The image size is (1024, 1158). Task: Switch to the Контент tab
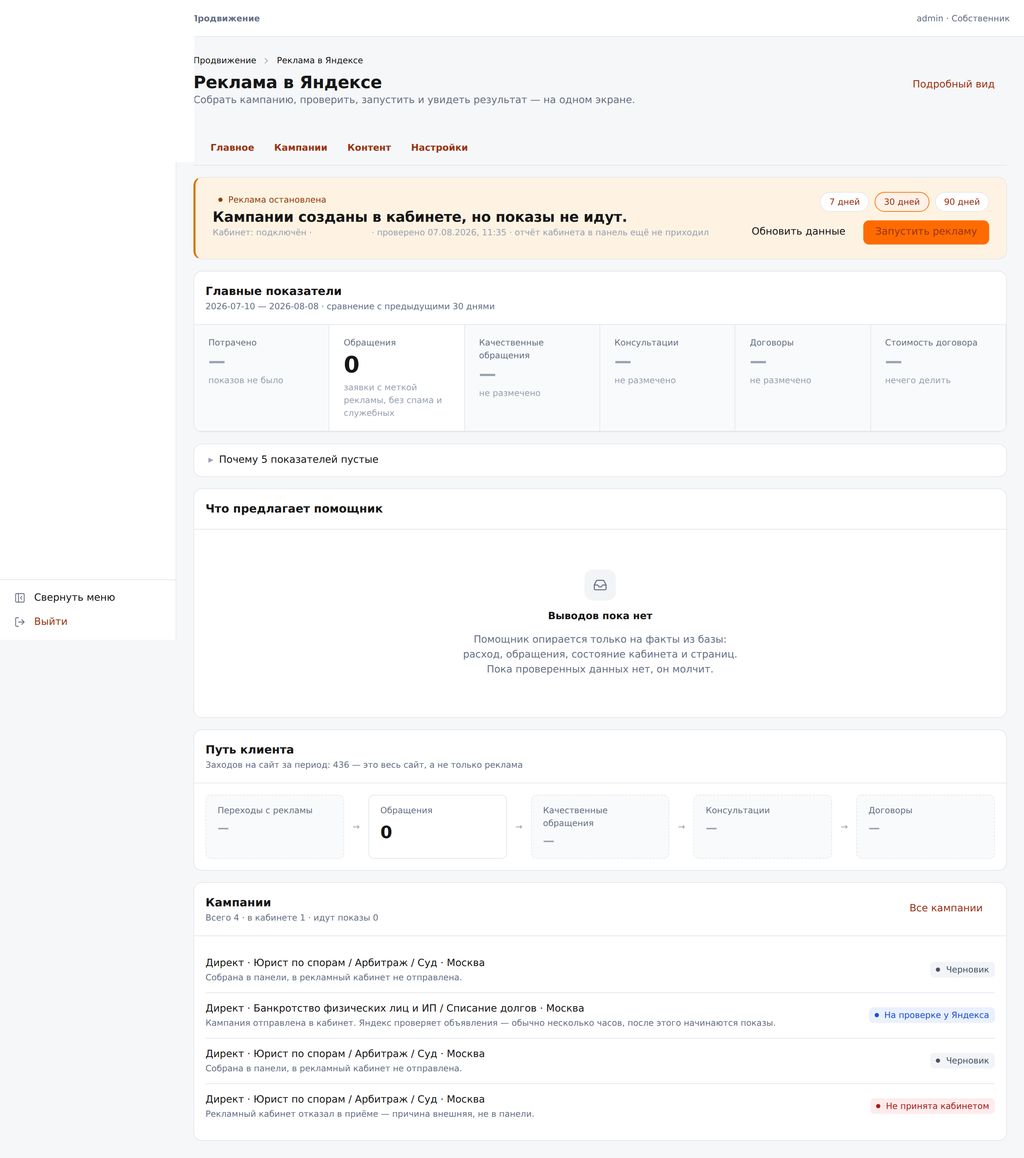pos(369,148)
